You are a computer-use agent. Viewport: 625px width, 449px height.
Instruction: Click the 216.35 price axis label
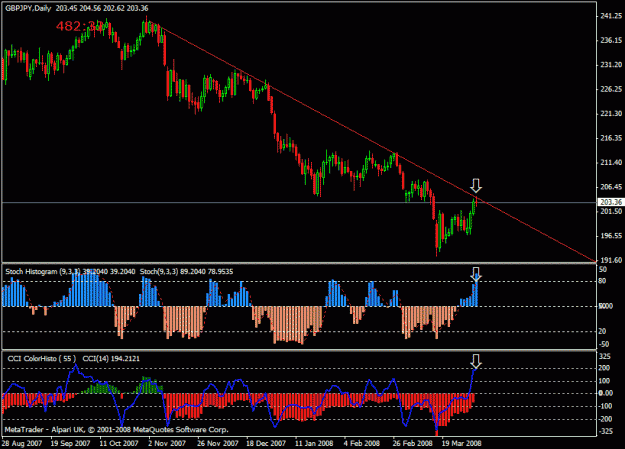pos(611,138)
